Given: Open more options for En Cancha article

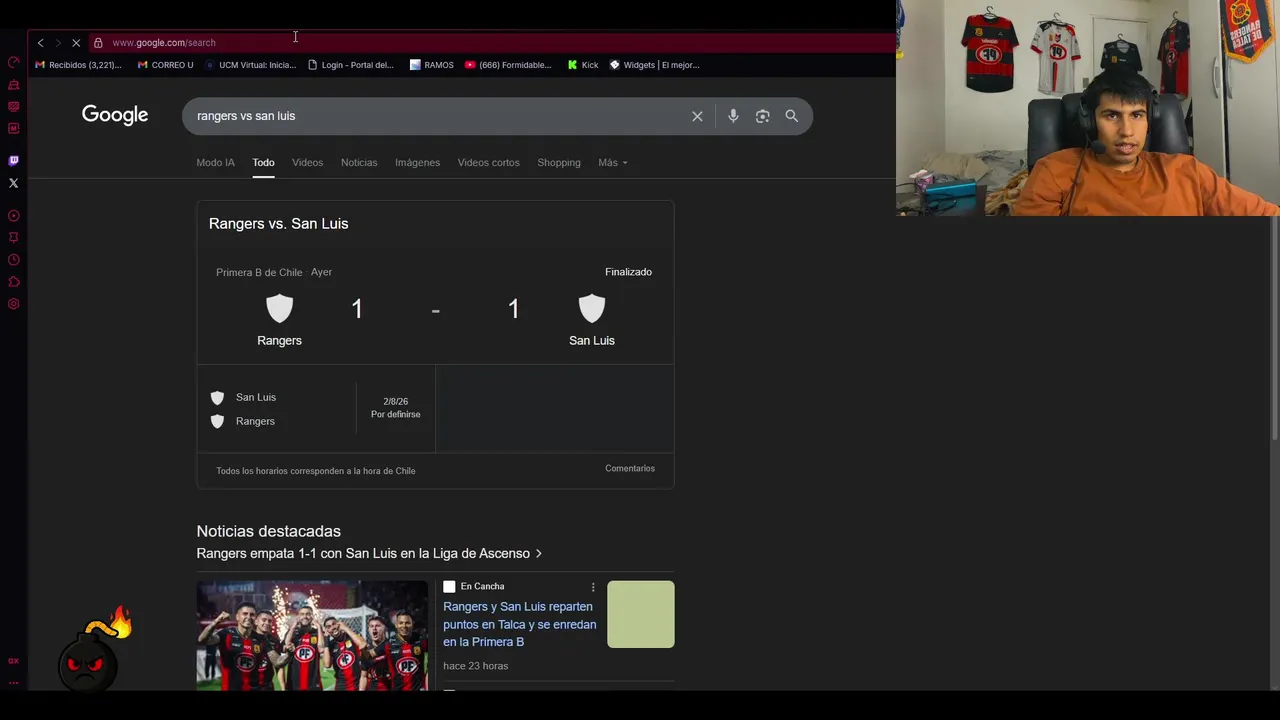Looking at the screenshot, I should 593,587.
